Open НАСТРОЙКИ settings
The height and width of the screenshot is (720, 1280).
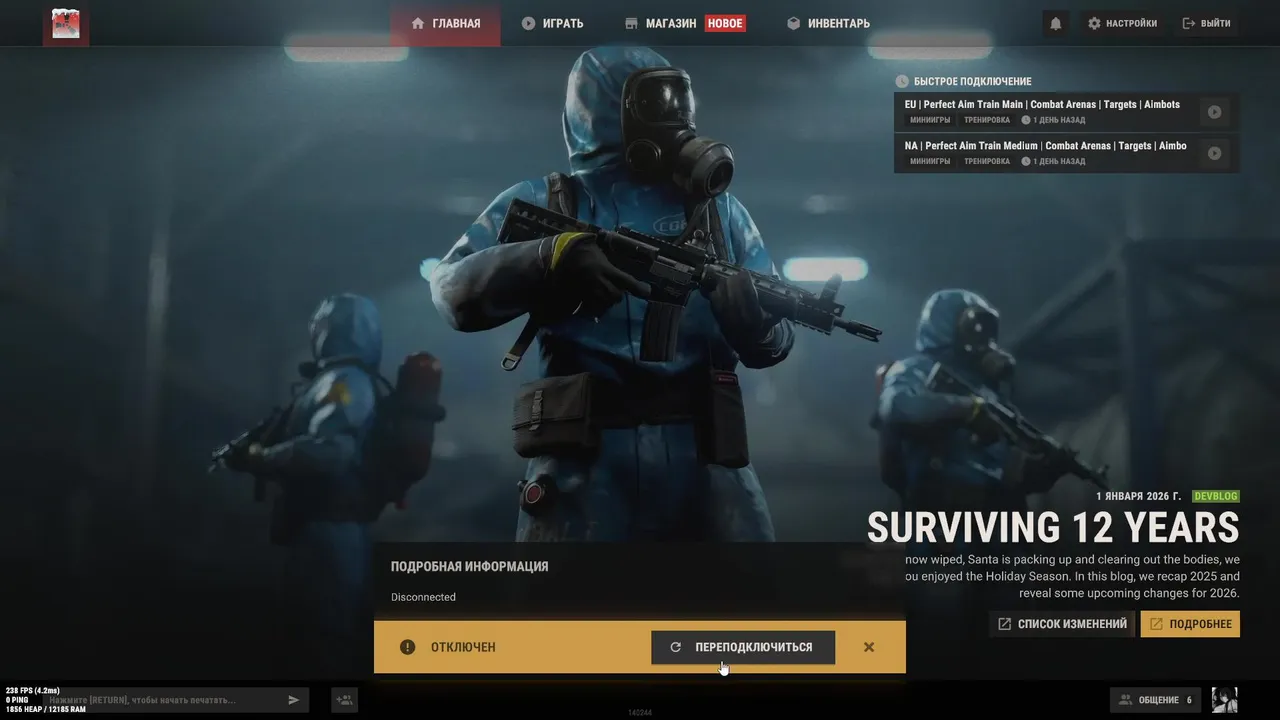1122,23
